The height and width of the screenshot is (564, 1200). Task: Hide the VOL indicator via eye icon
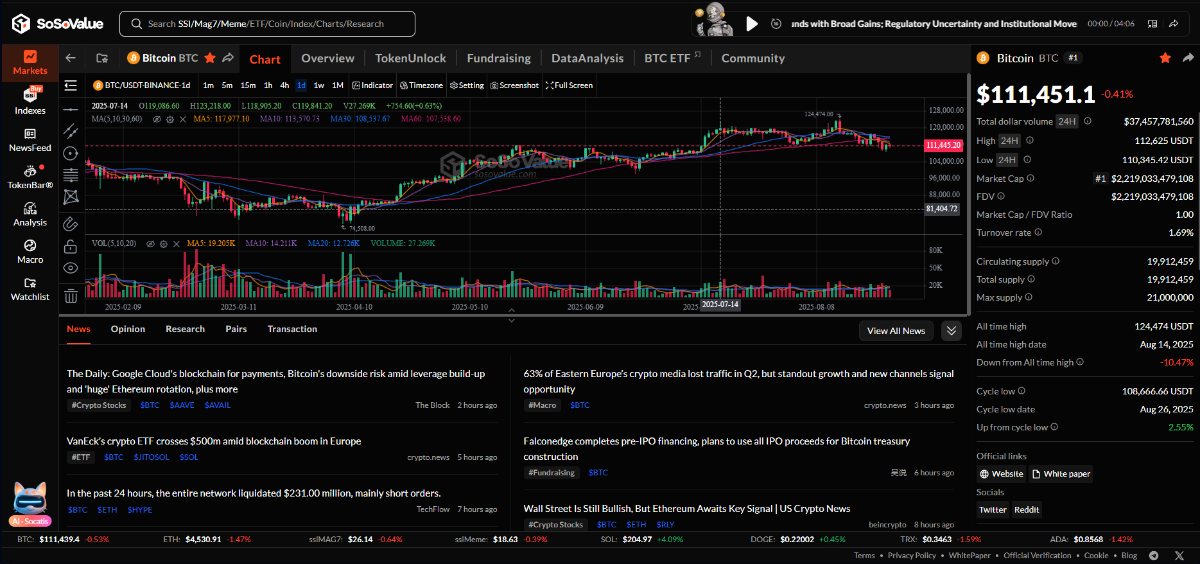click(150, 244)
